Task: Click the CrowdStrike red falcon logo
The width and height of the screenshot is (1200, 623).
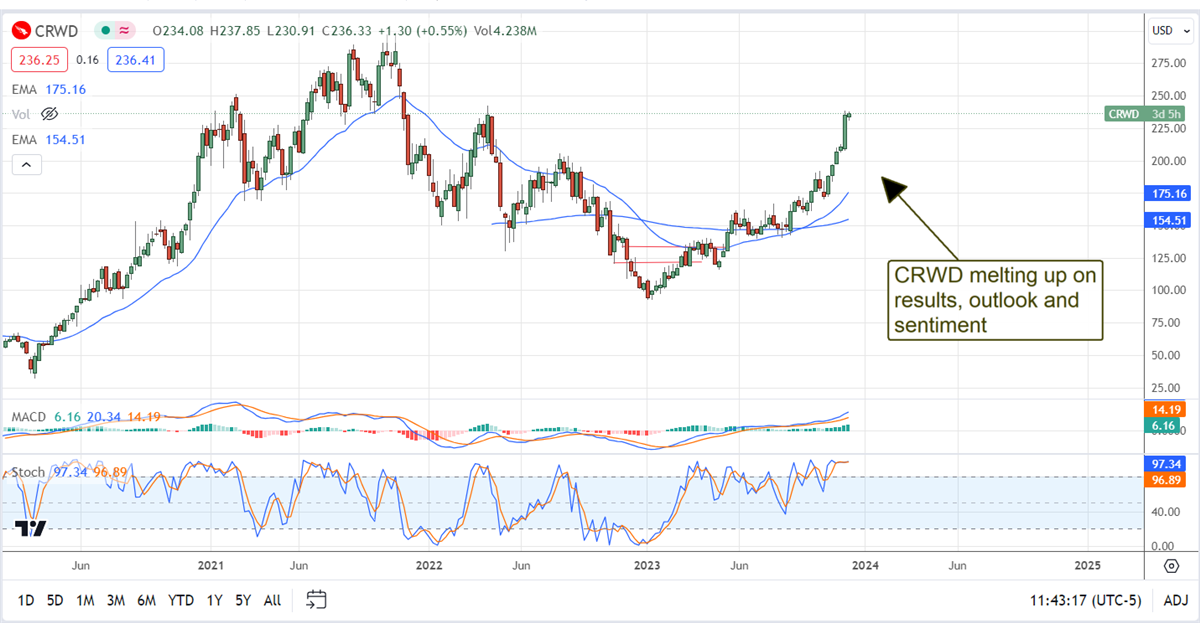Action: pos(21,31)
